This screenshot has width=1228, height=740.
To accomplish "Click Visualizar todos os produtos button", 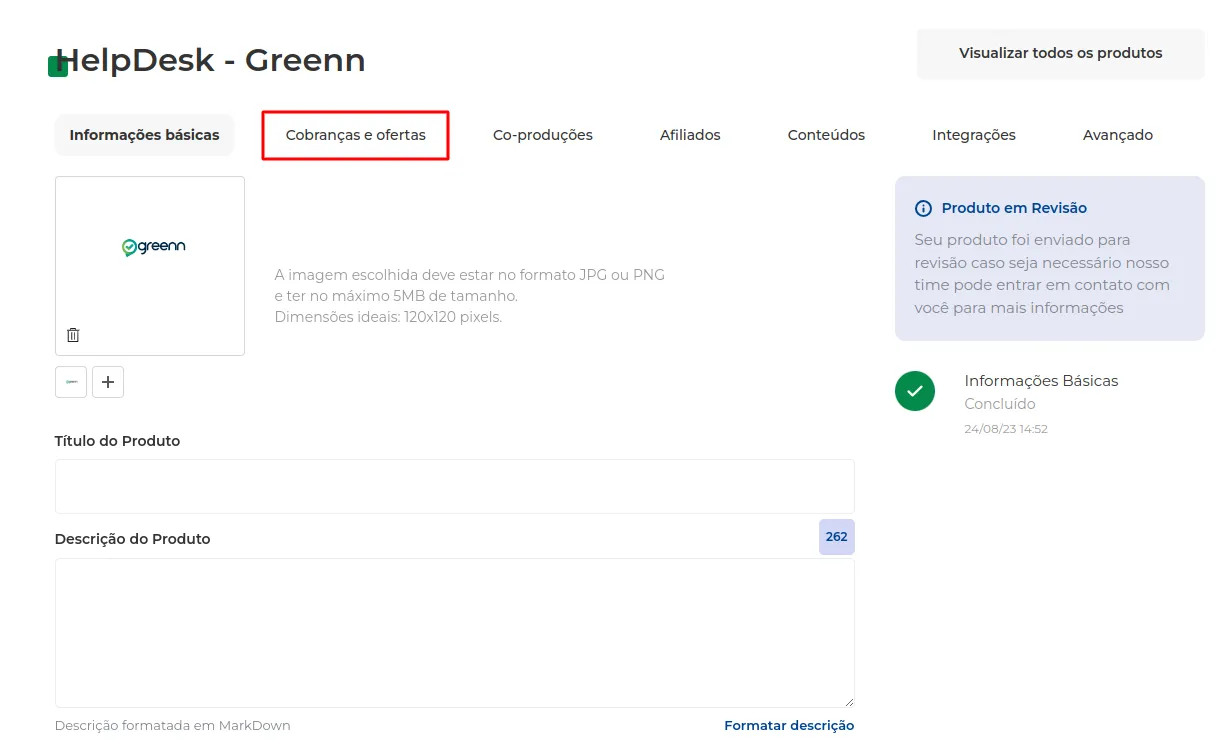I will tap(1061, 54).
